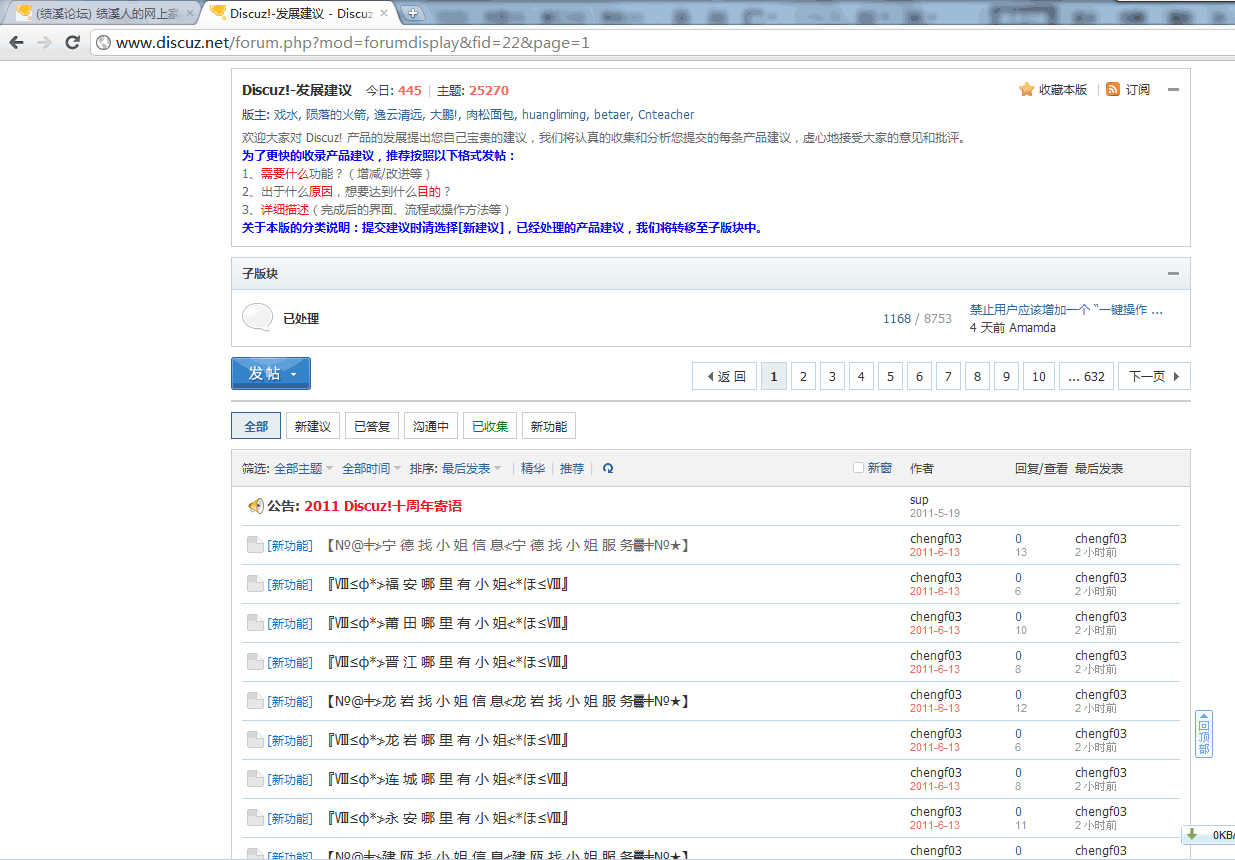Select the 全部 category tab
Screen dimensions: 1235x860
pyautogui.click(x=256, y=426)
